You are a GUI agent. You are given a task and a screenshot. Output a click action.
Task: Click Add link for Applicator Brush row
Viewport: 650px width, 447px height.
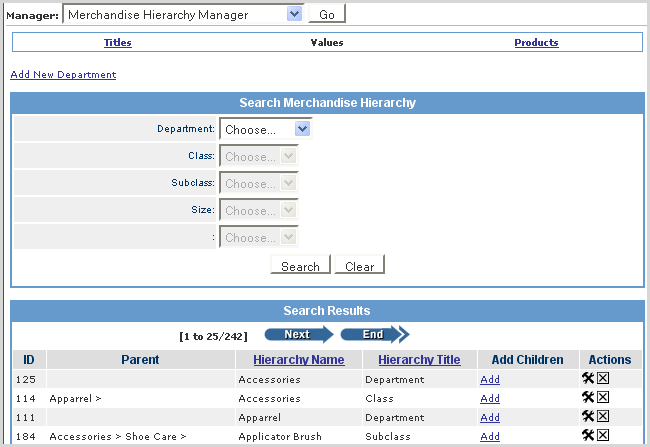click(x=489, y=437)
